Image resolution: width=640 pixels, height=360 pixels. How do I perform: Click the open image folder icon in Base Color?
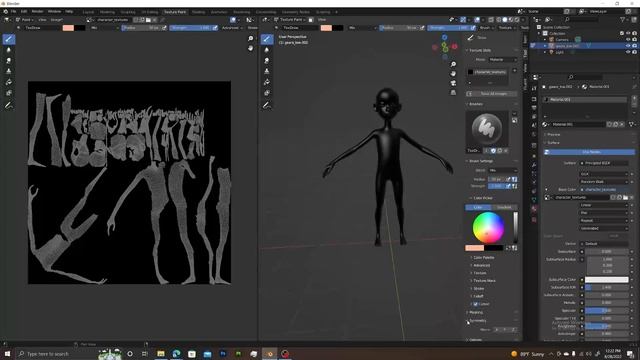click(x=625, y=198)
